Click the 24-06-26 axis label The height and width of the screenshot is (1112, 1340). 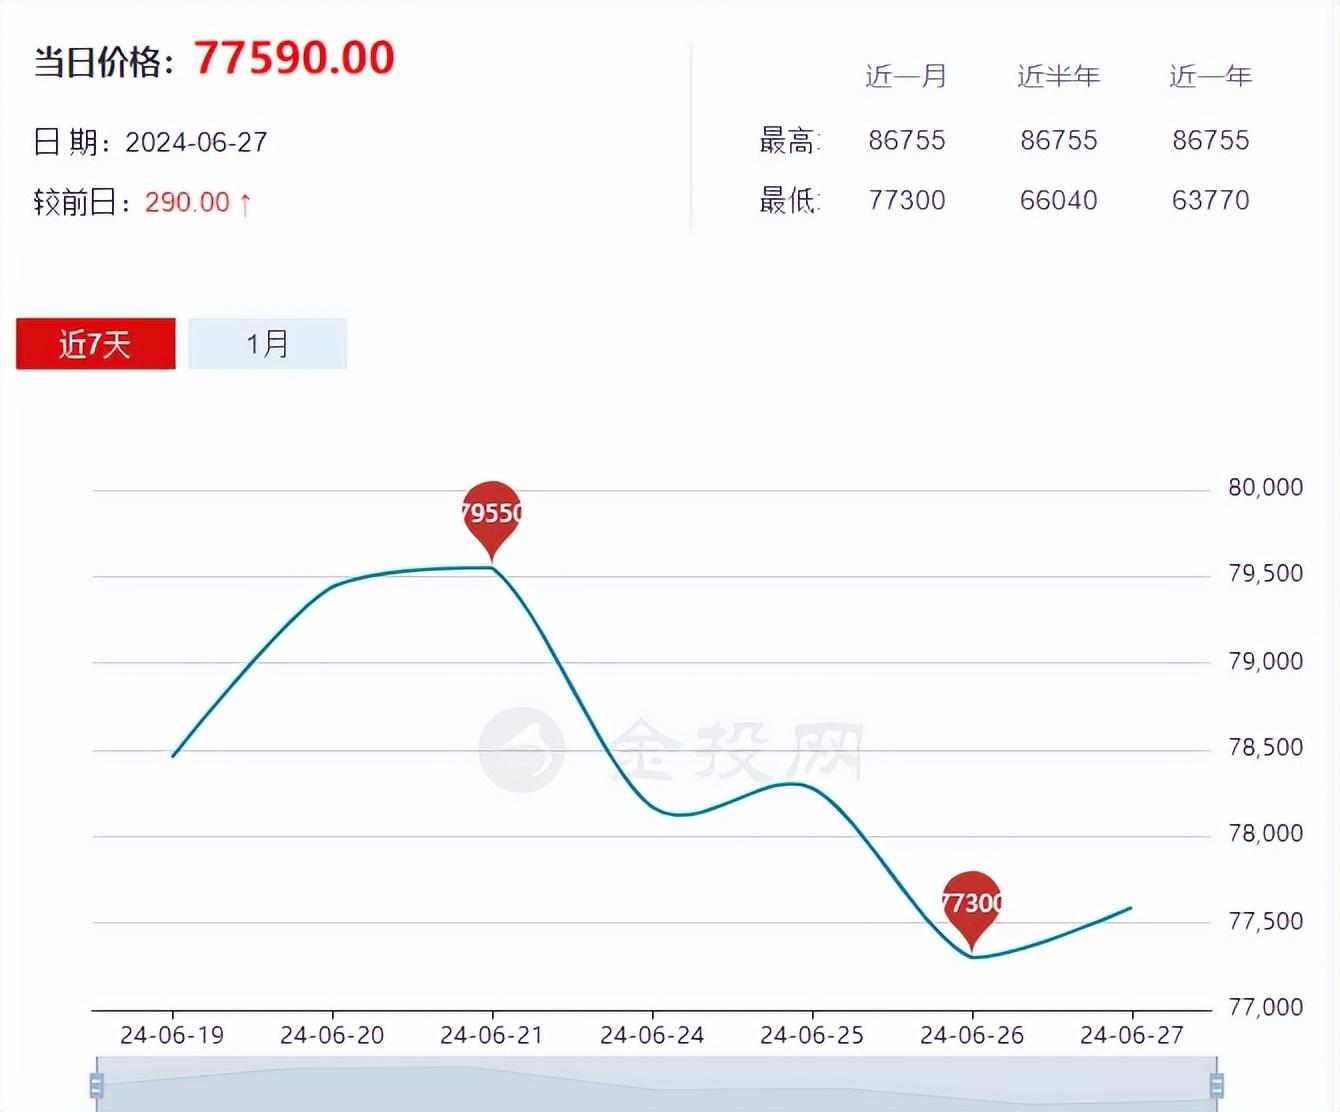pyautogui.click(x=972, y=1035)
